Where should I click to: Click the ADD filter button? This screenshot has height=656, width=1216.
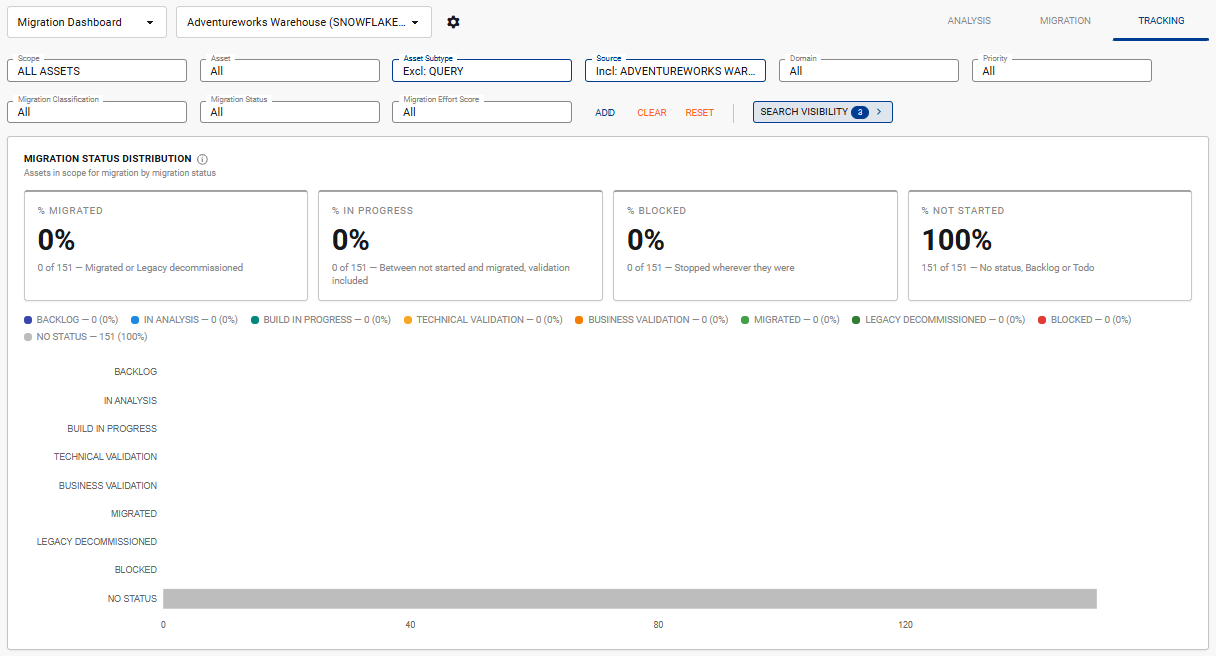coord(605,113)
